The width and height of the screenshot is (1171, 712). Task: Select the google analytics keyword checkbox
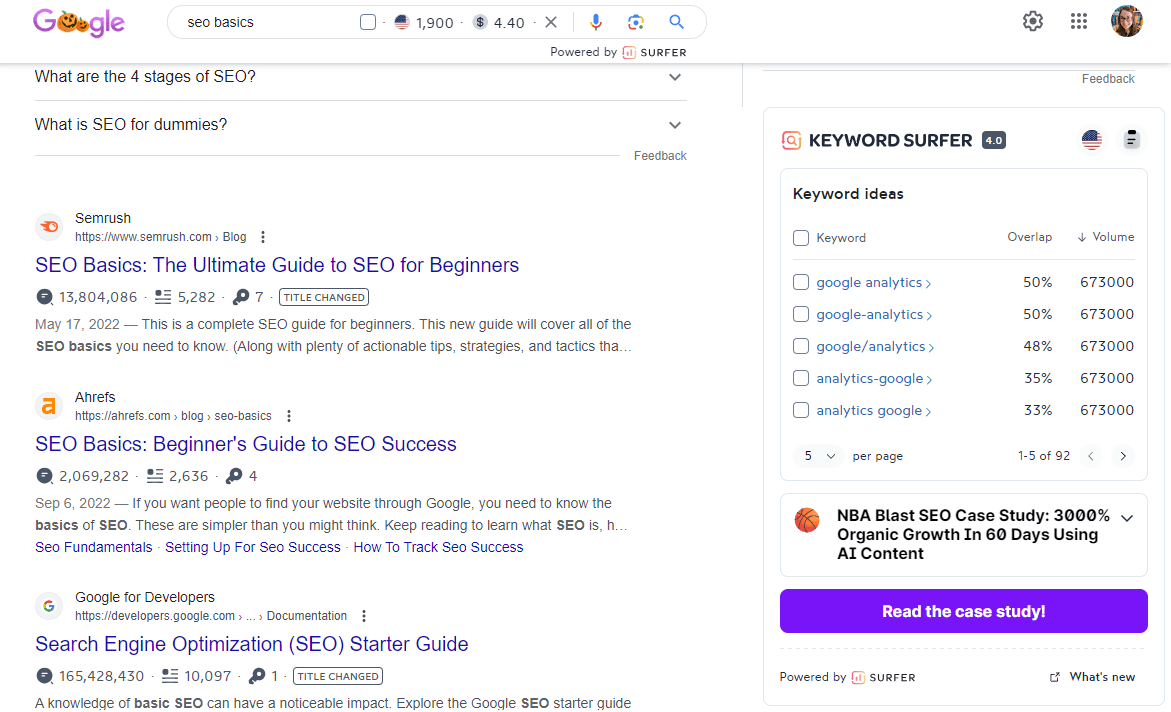pos(800,282)
